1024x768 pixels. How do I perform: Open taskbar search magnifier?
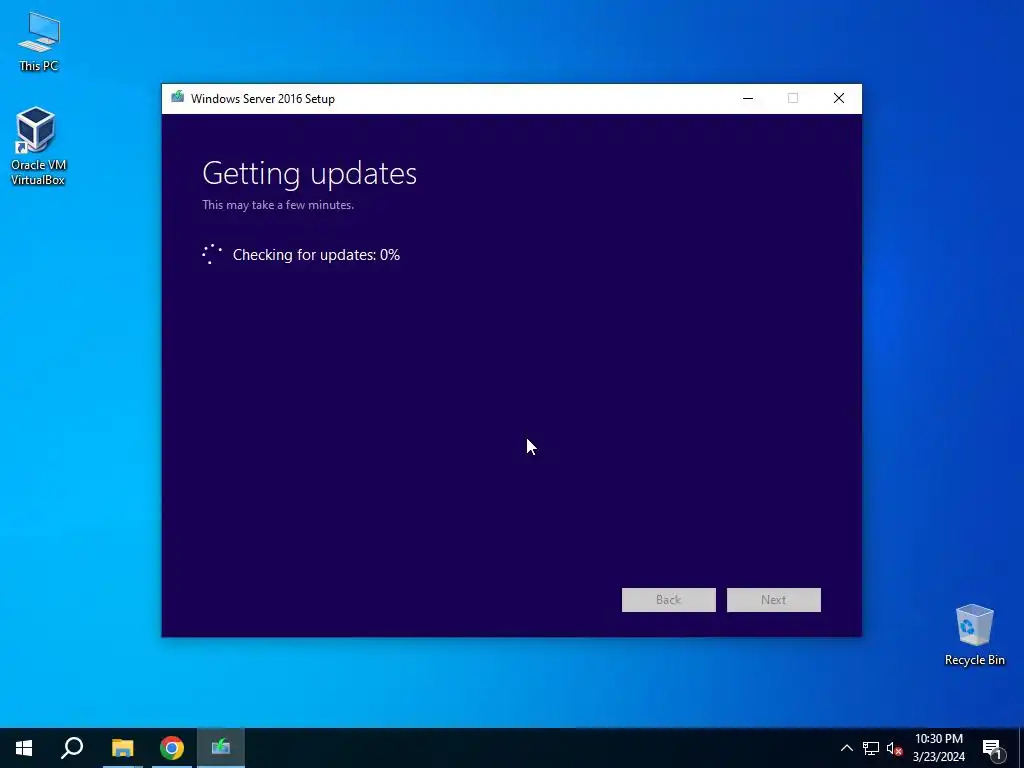[72, 748]
